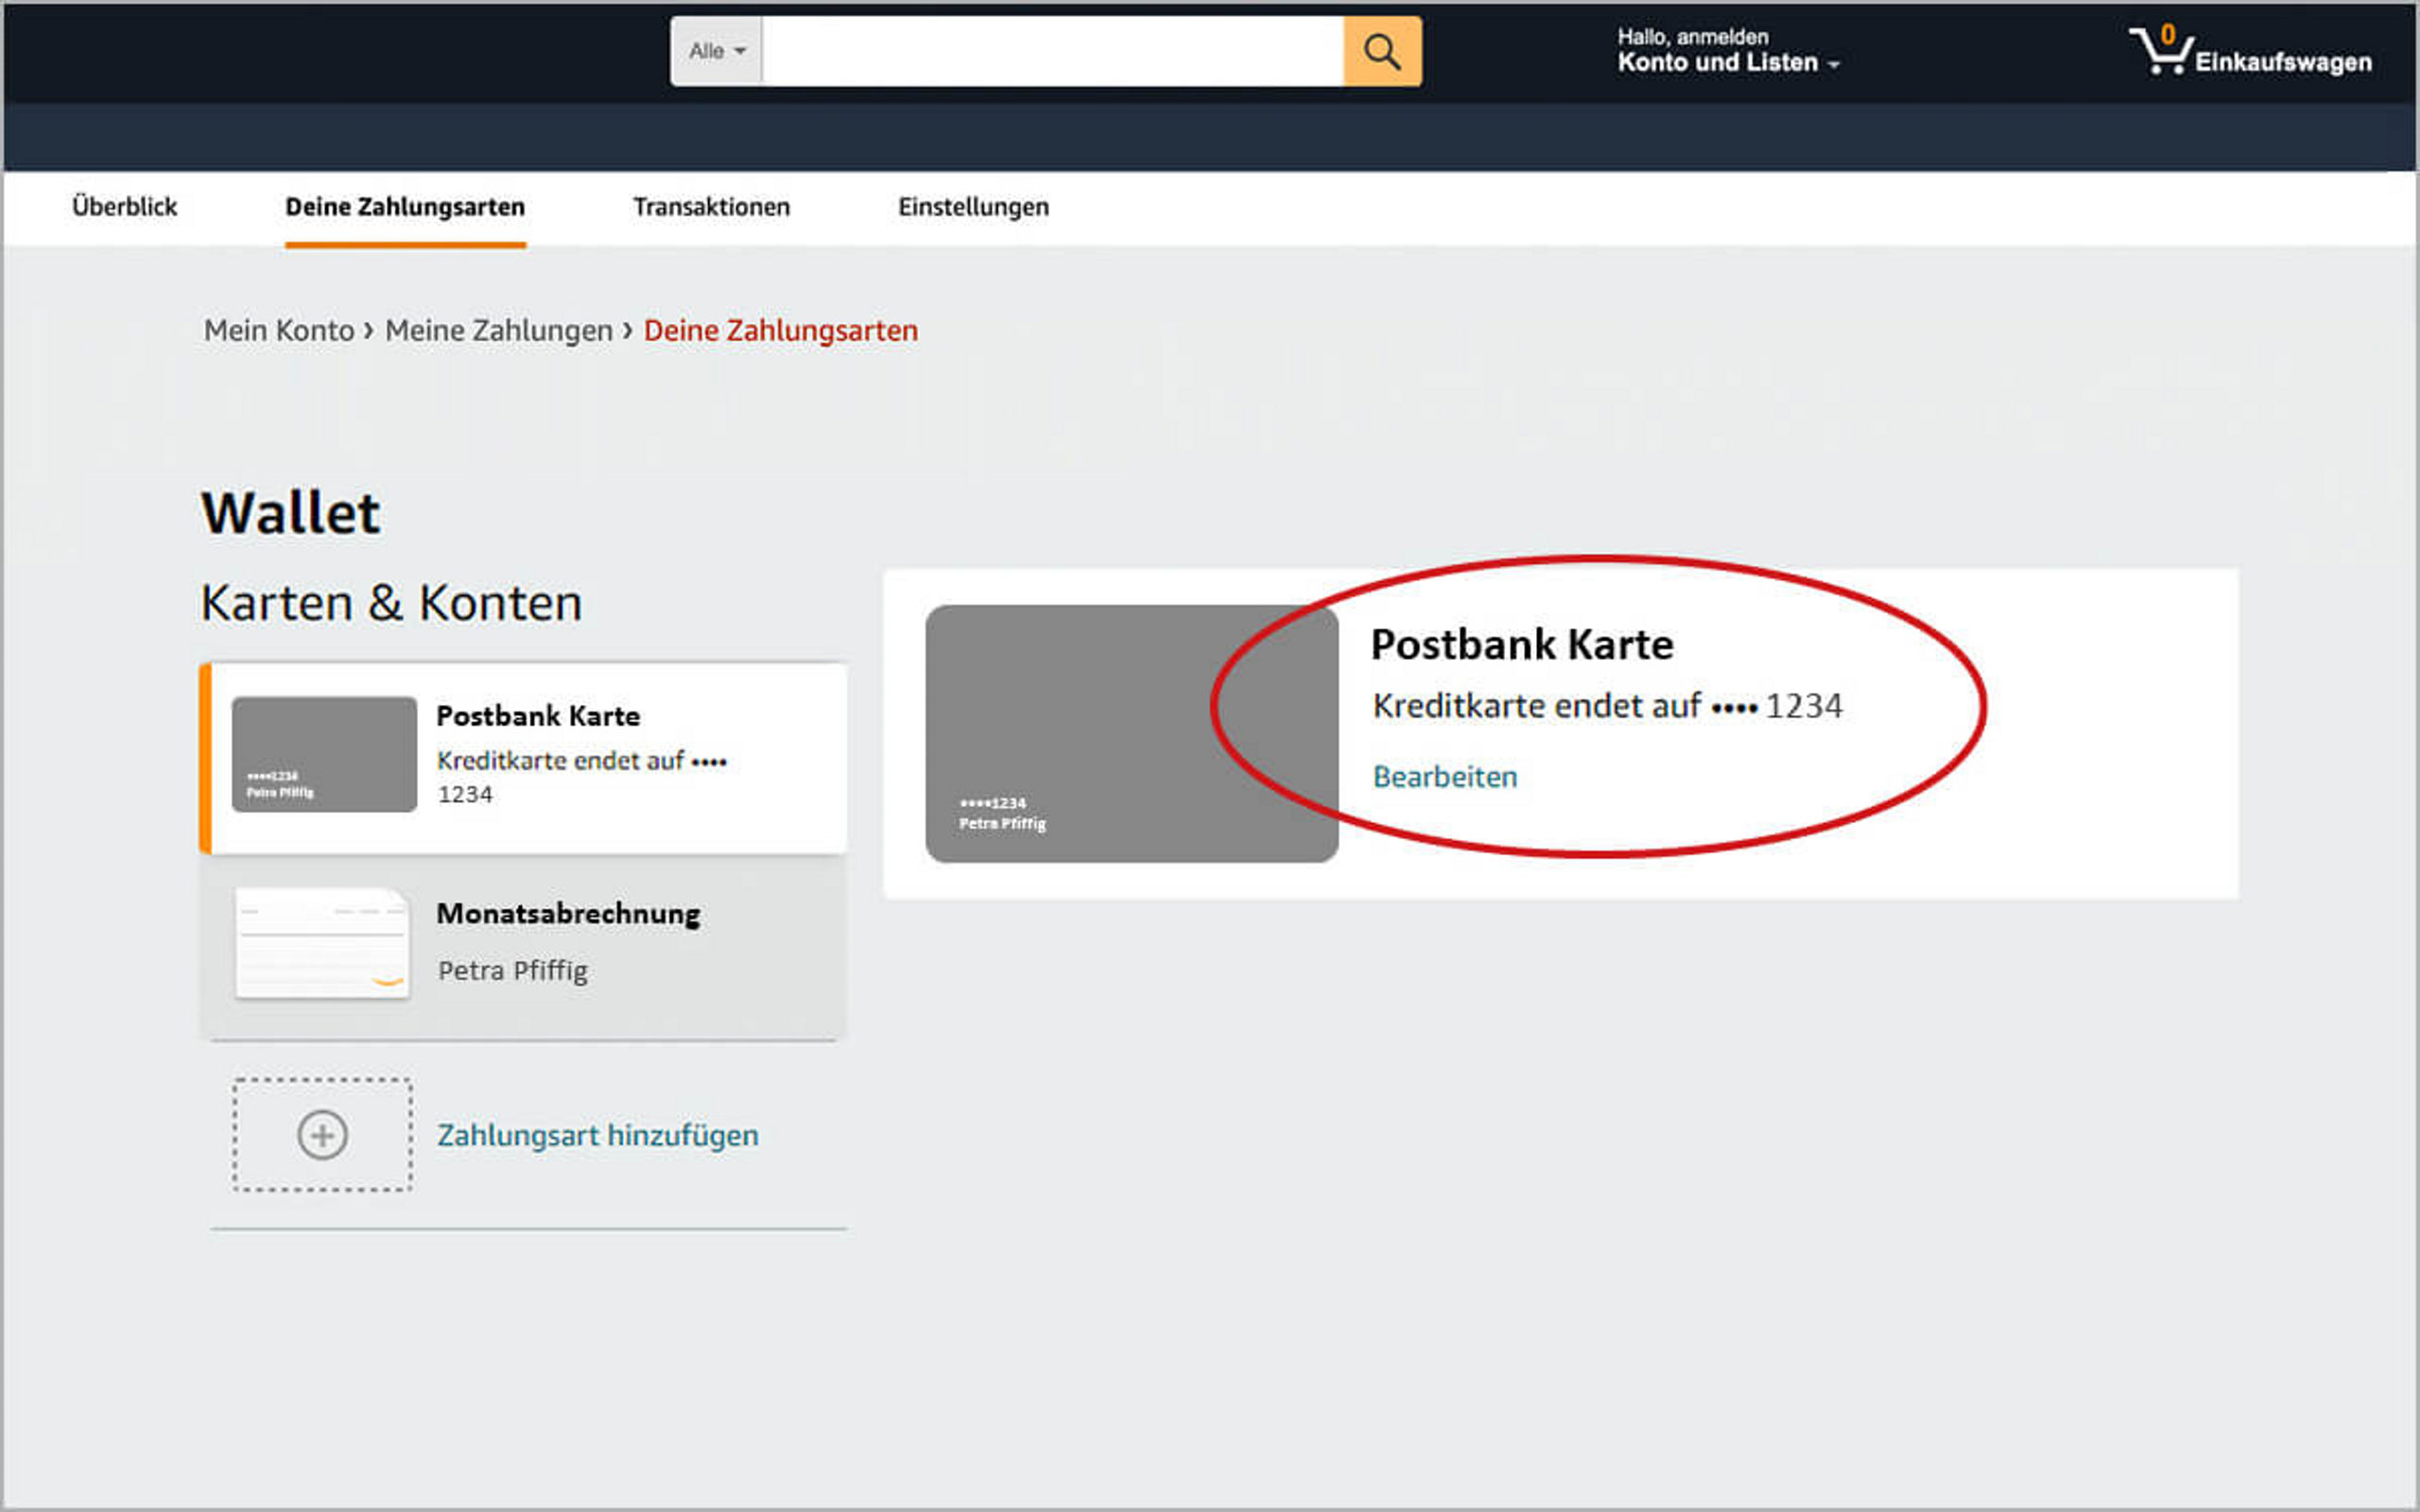
Task: Open Meine Zahlungen breadcrumb link
Action: click(x=498, y=331)
